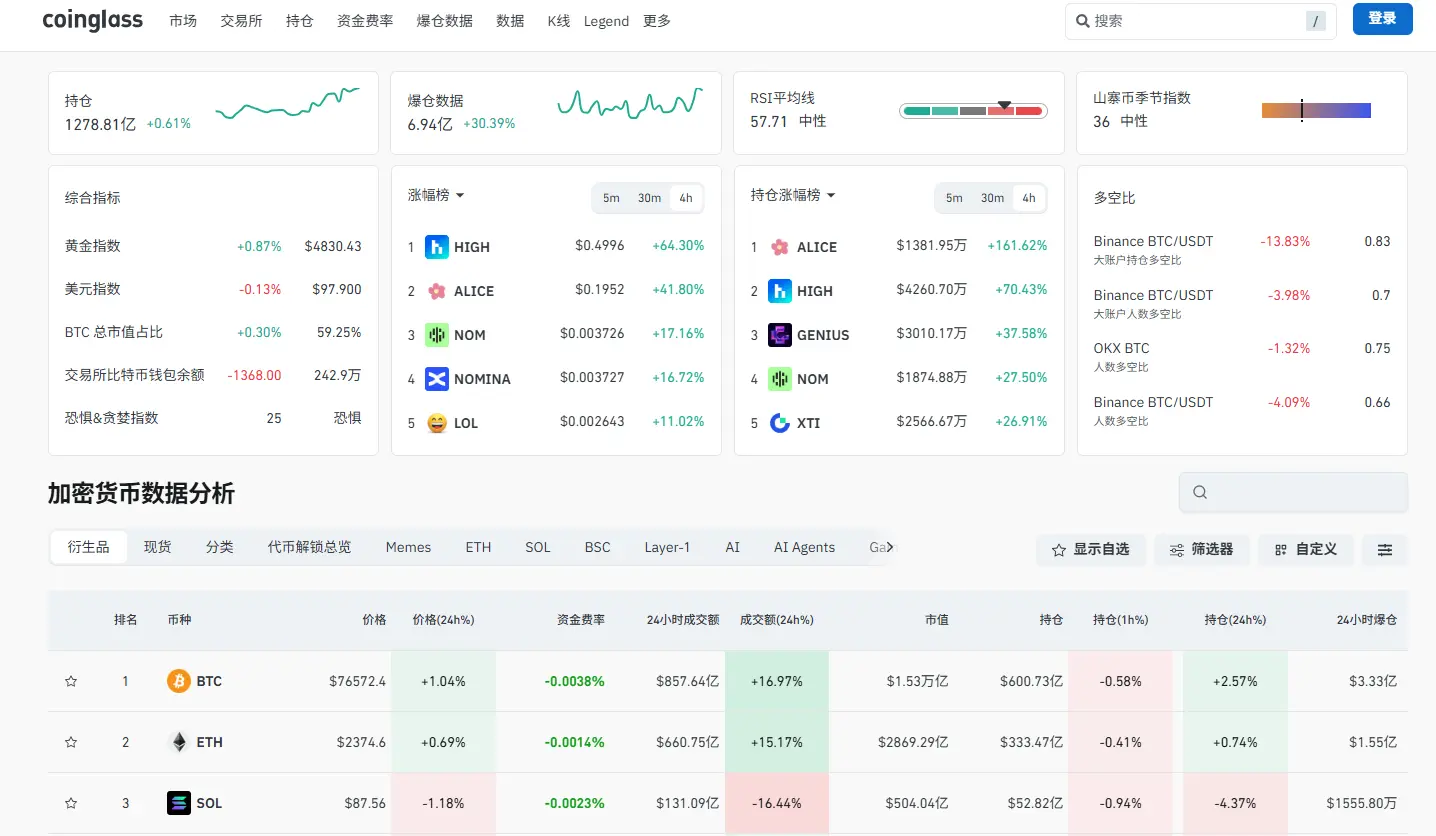
Task: Click the coinglass logo
Action: [93, 20]
